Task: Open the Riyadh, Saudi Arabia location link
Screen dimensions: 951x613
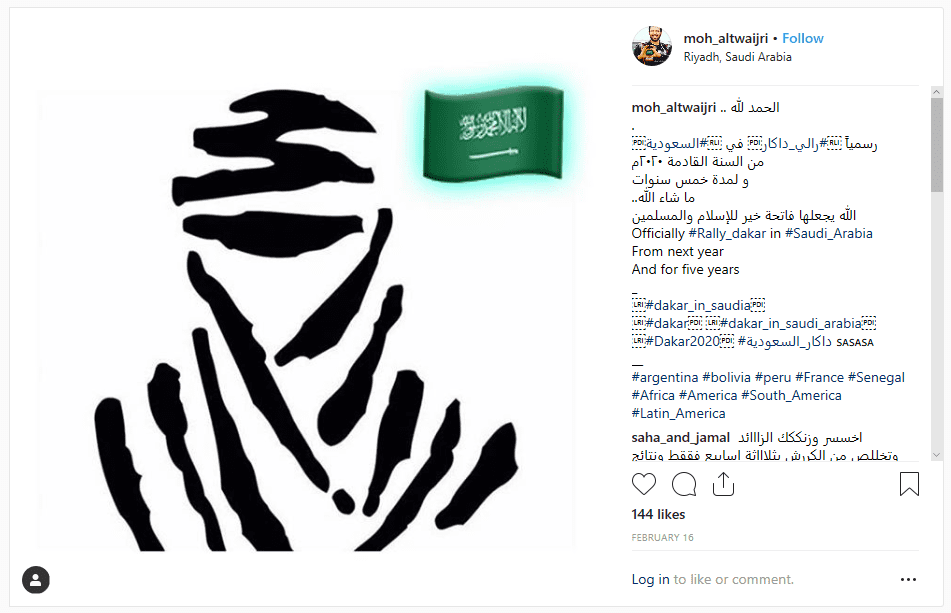Action: pos(737,57)
